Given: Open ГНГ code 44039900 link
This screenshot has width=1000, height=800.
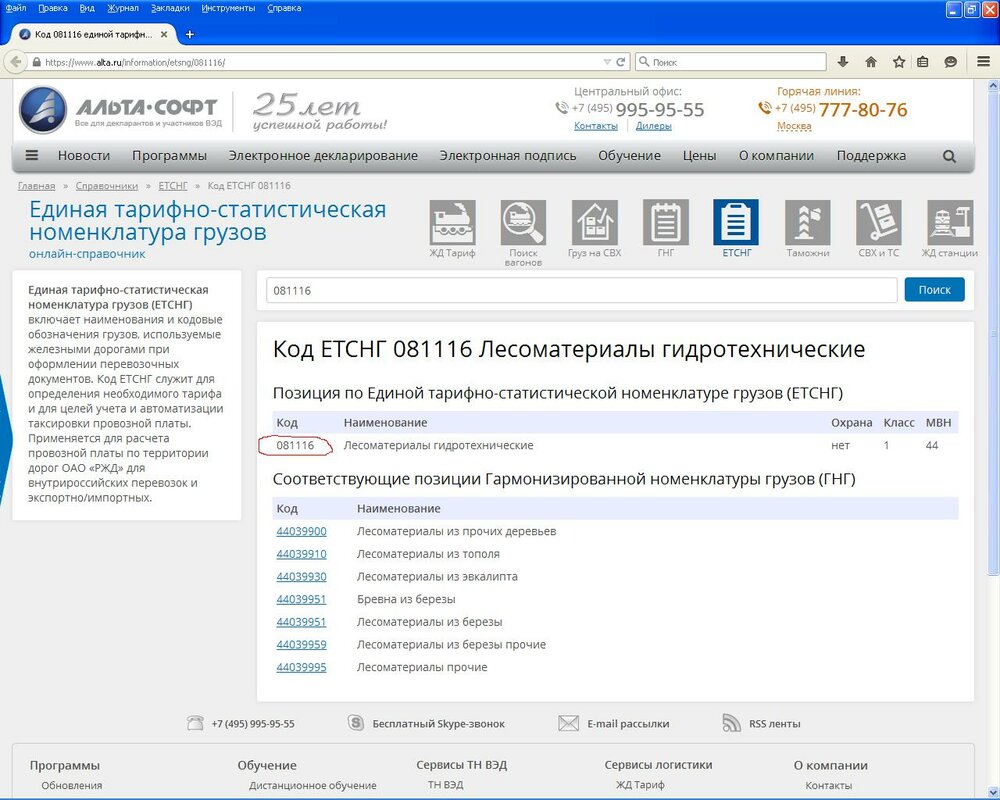Looking at the screenshot, I should (301, 531).
